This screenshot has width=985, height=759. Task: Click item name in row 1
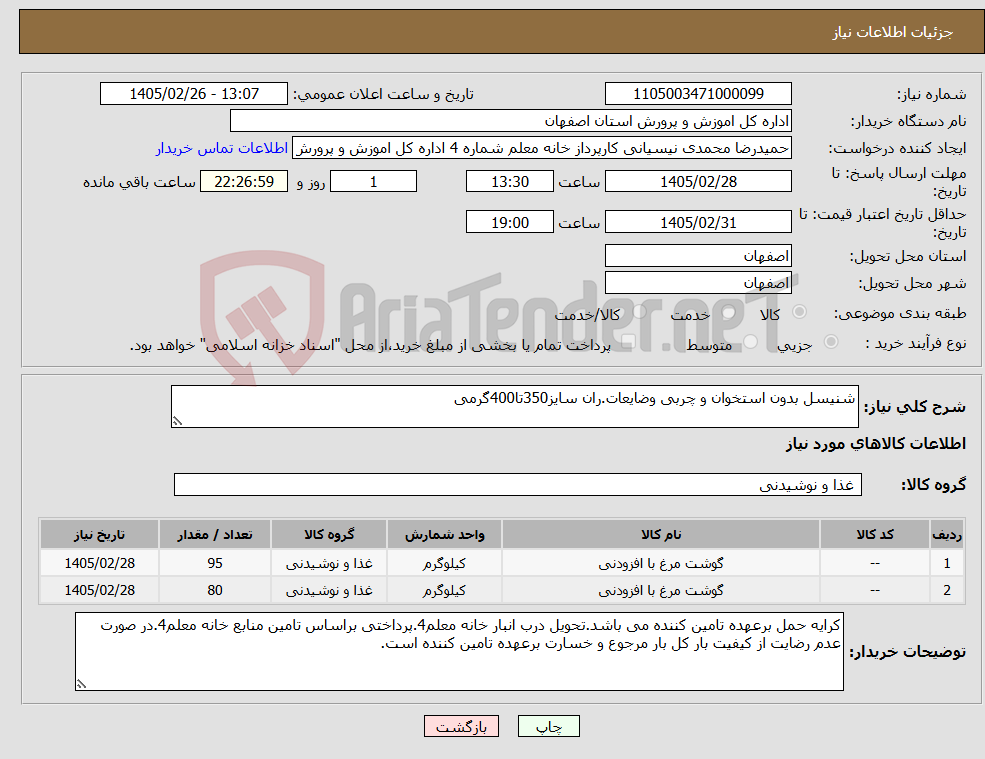661,563
